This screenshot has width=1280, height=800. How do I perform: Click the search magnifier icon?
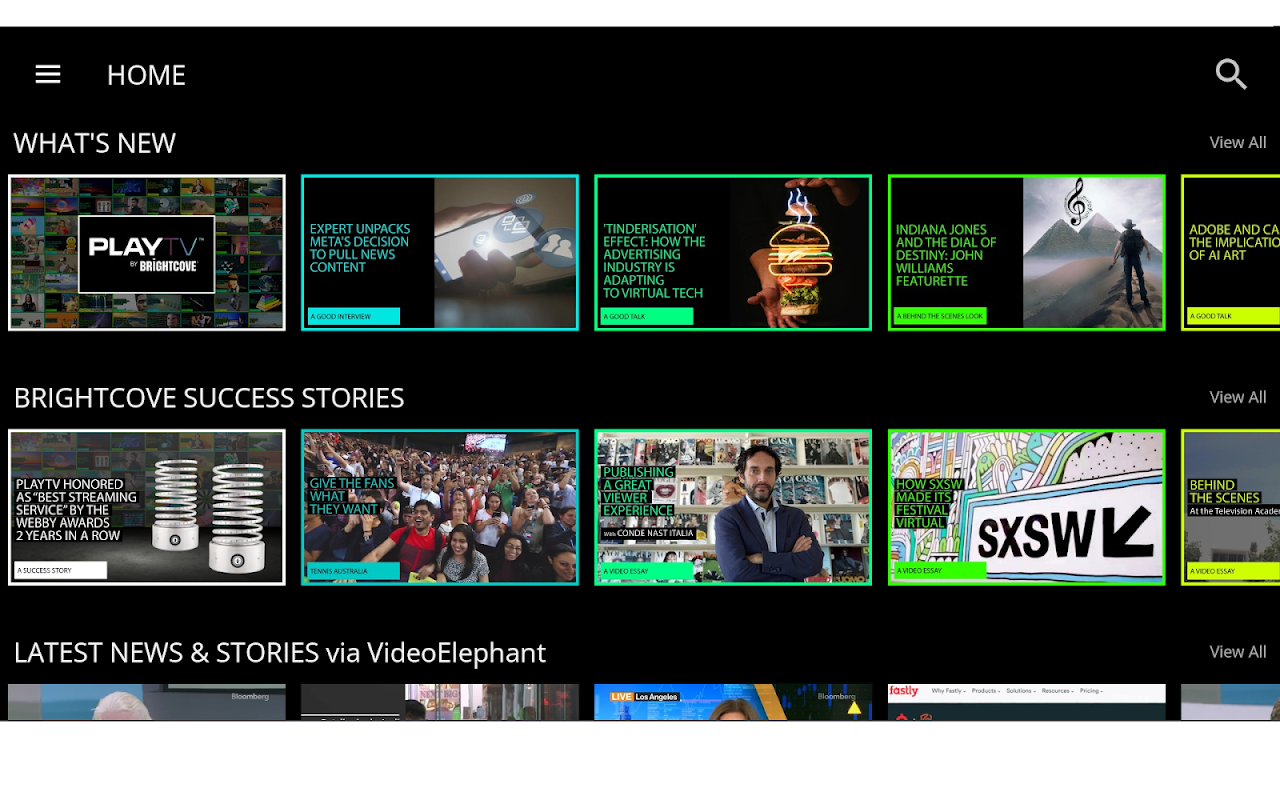(x=1231, y=74)
